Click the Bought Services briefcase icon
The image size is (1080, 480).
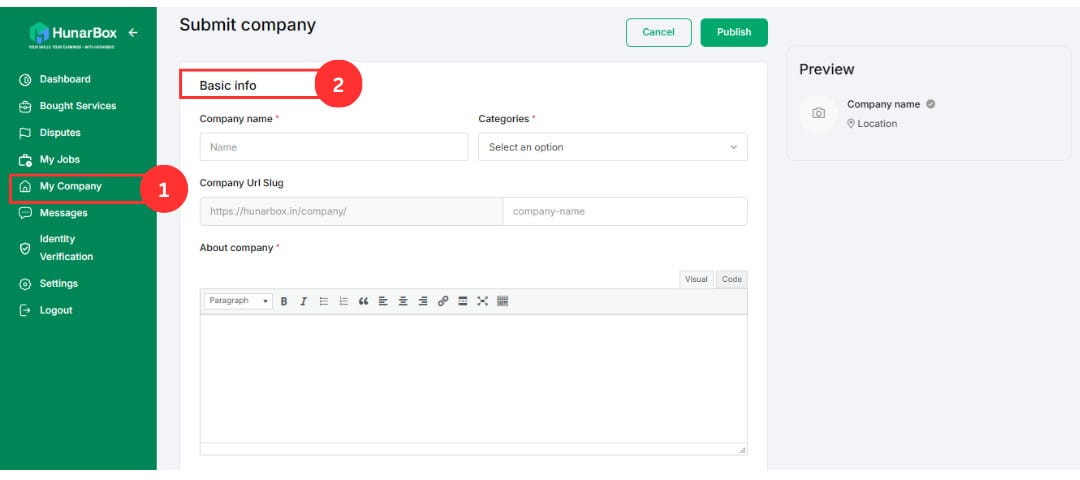coord(25,107)
